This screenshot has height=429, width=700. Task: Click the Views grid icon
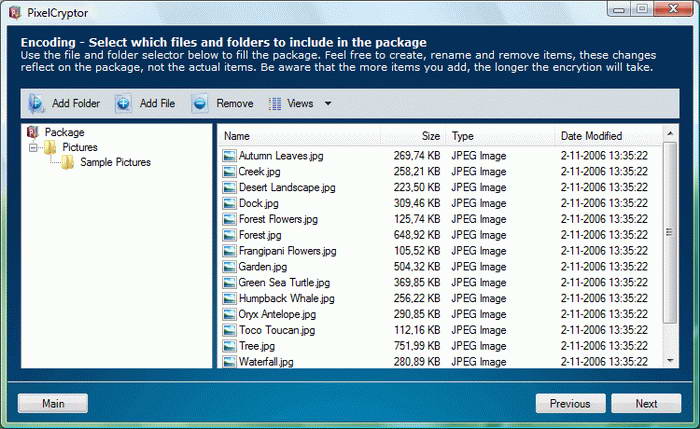pyautogui.click(x=275, y=104)
